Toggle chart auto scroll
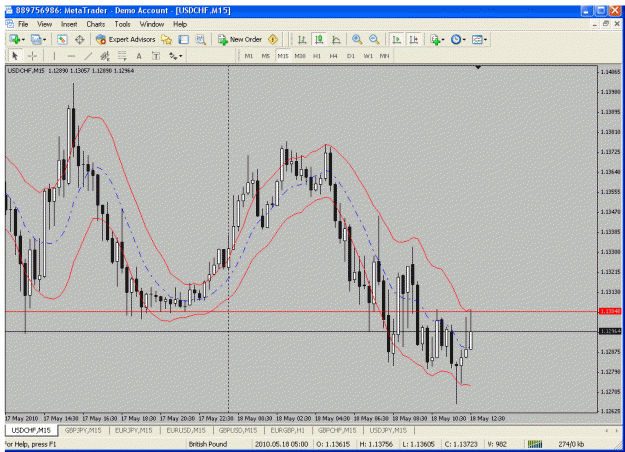Image resolution: width=625 pixels, height=452 pixels. coord(397,39)
